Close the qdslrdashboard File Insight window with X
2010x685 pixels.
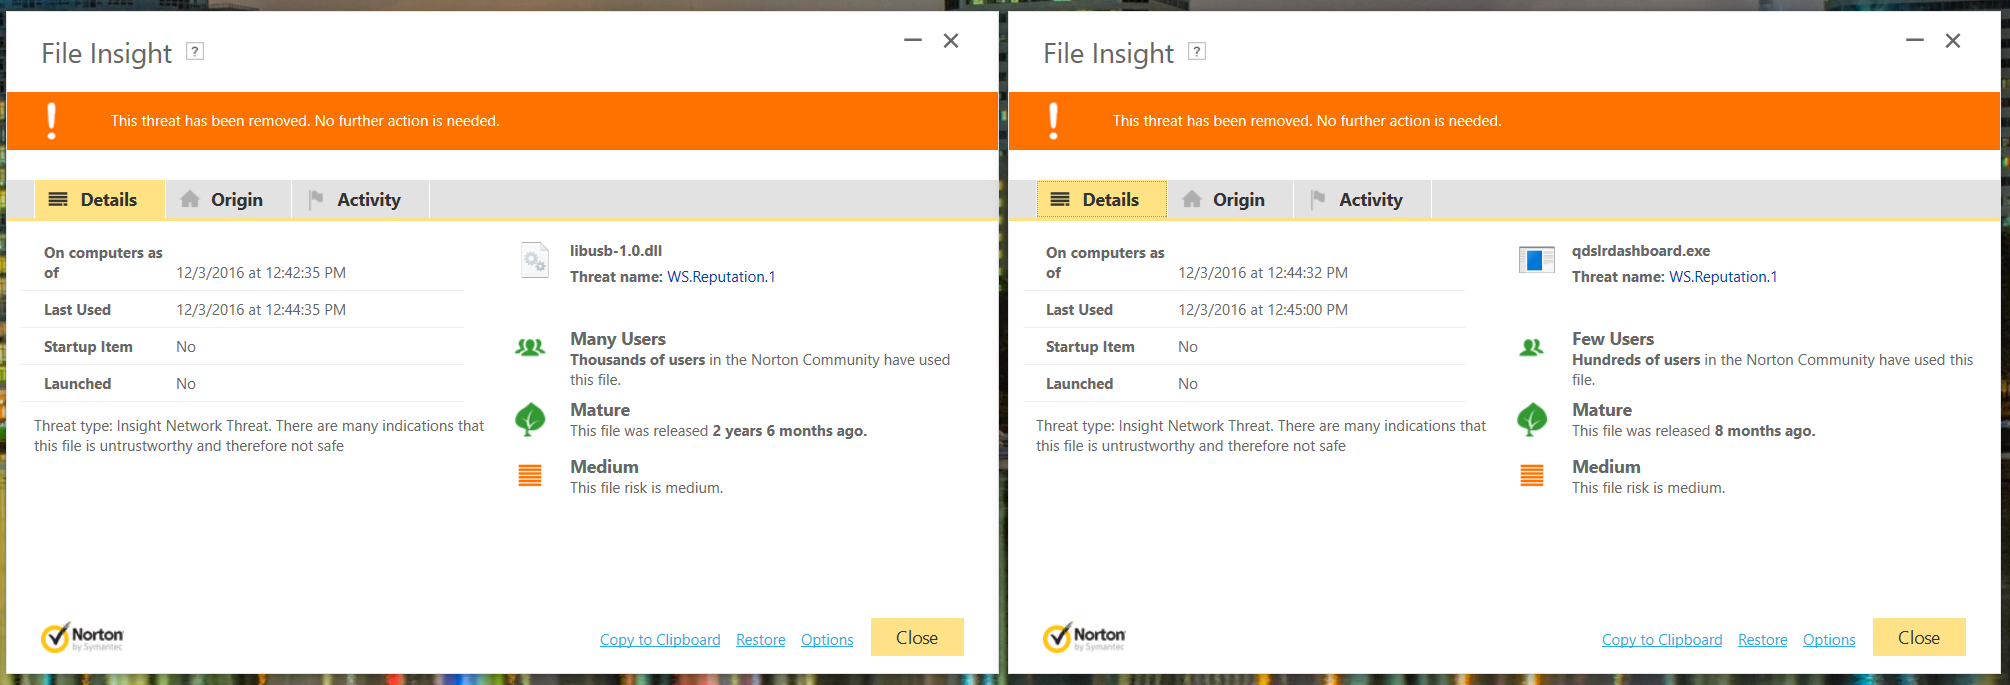click(x=1953, y=41)
